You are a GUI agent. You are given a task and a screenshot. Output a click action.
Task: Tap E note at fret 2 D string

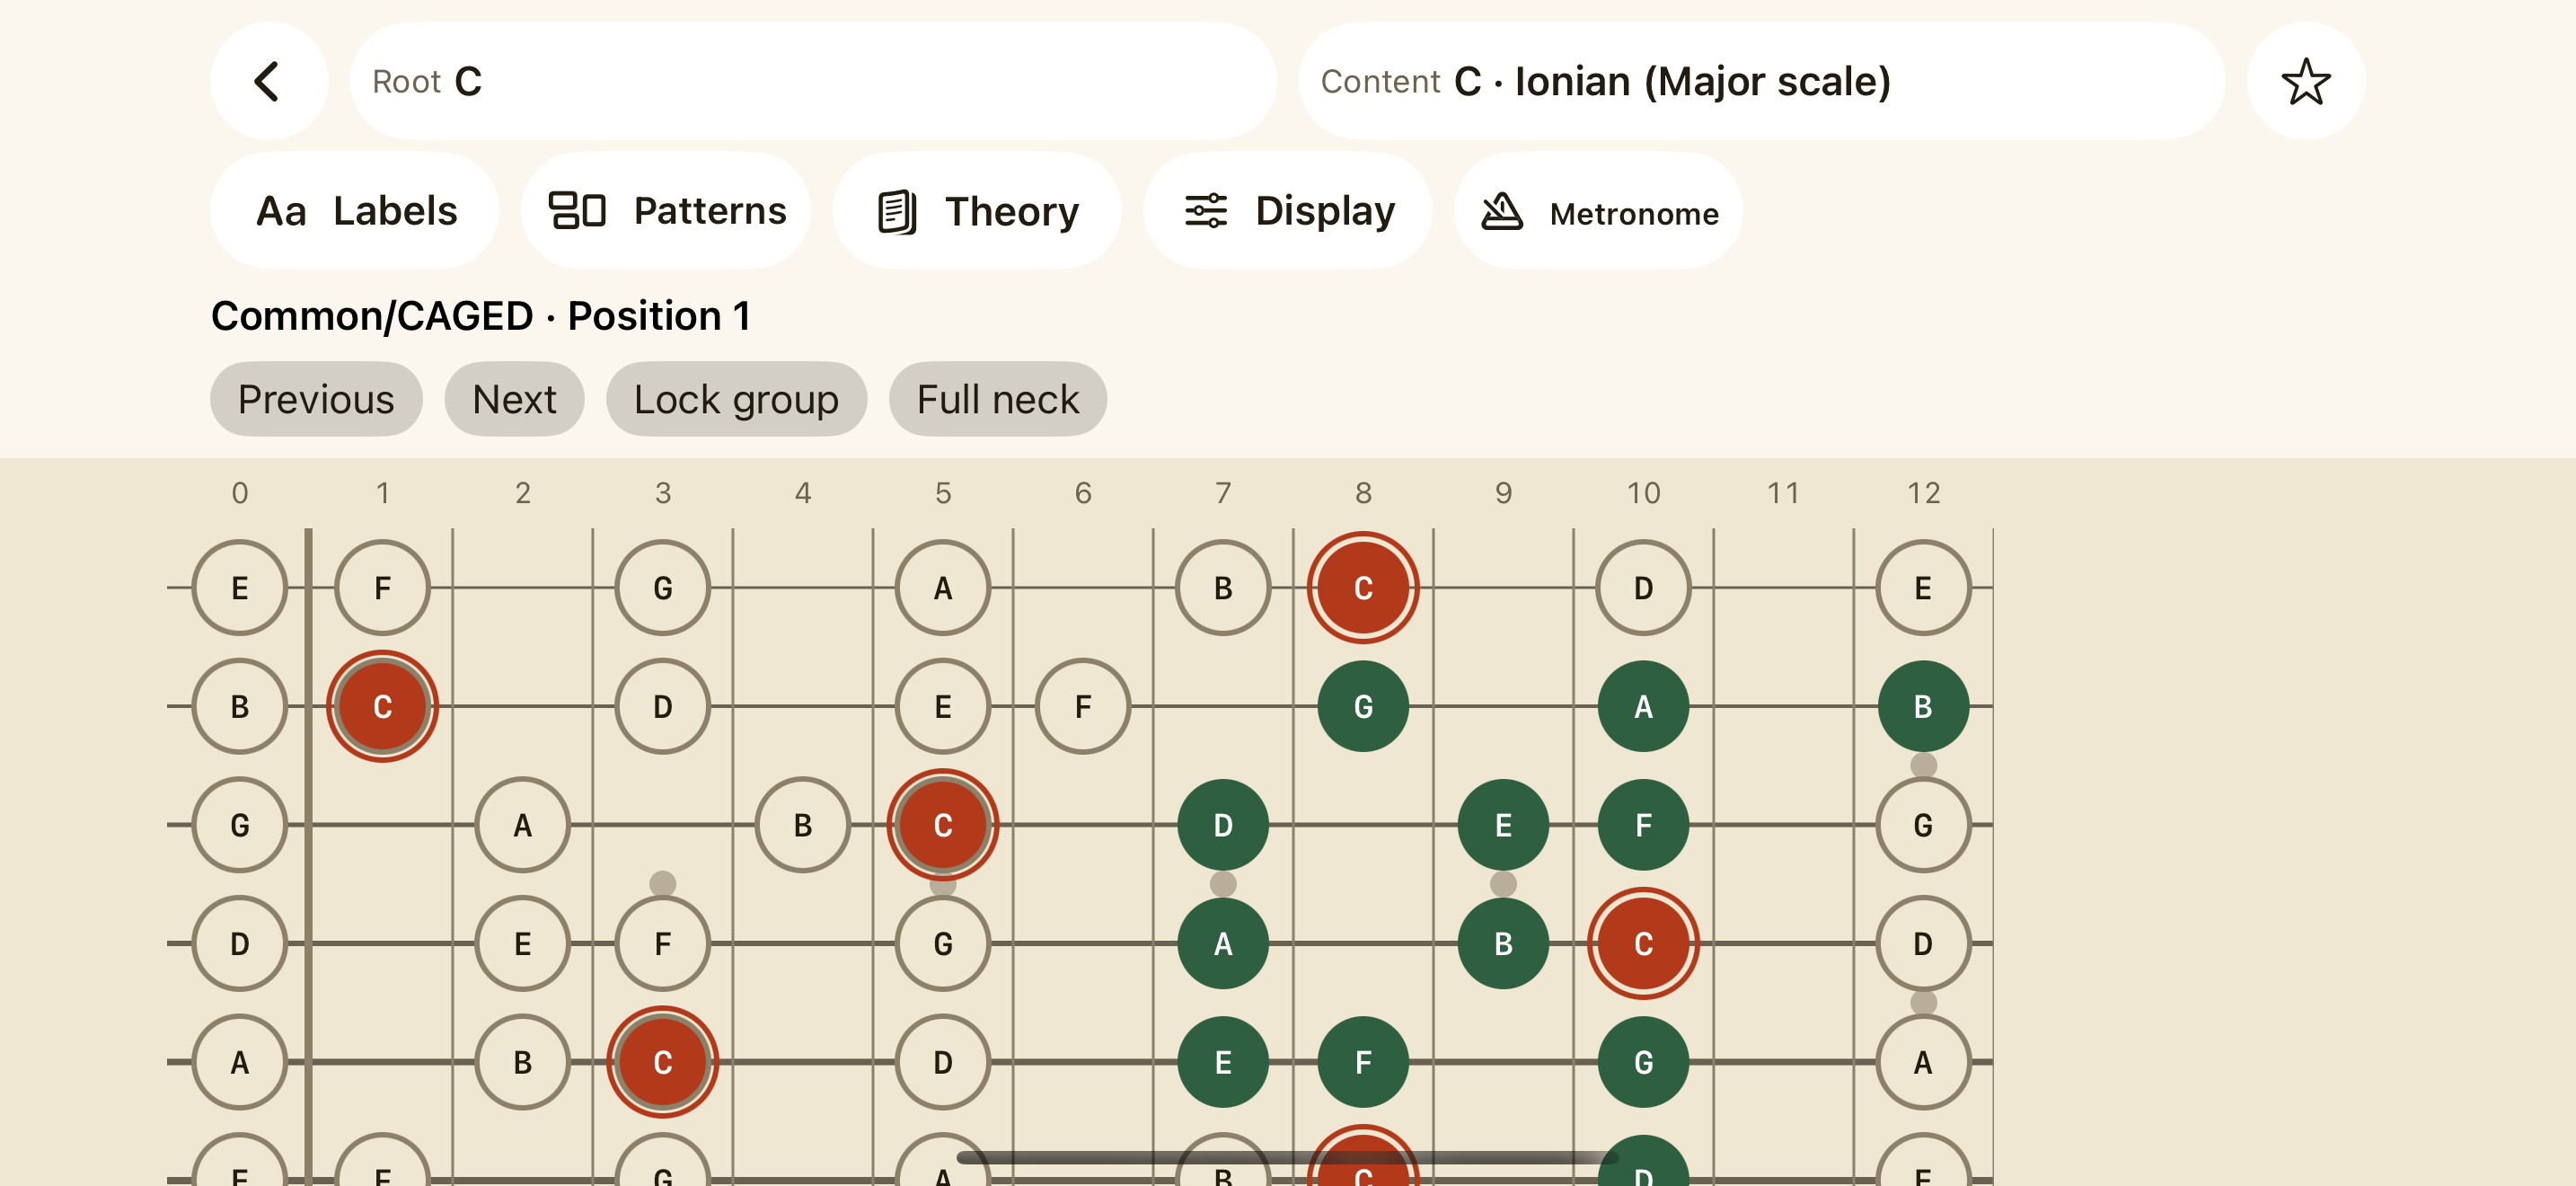[522, 943]
